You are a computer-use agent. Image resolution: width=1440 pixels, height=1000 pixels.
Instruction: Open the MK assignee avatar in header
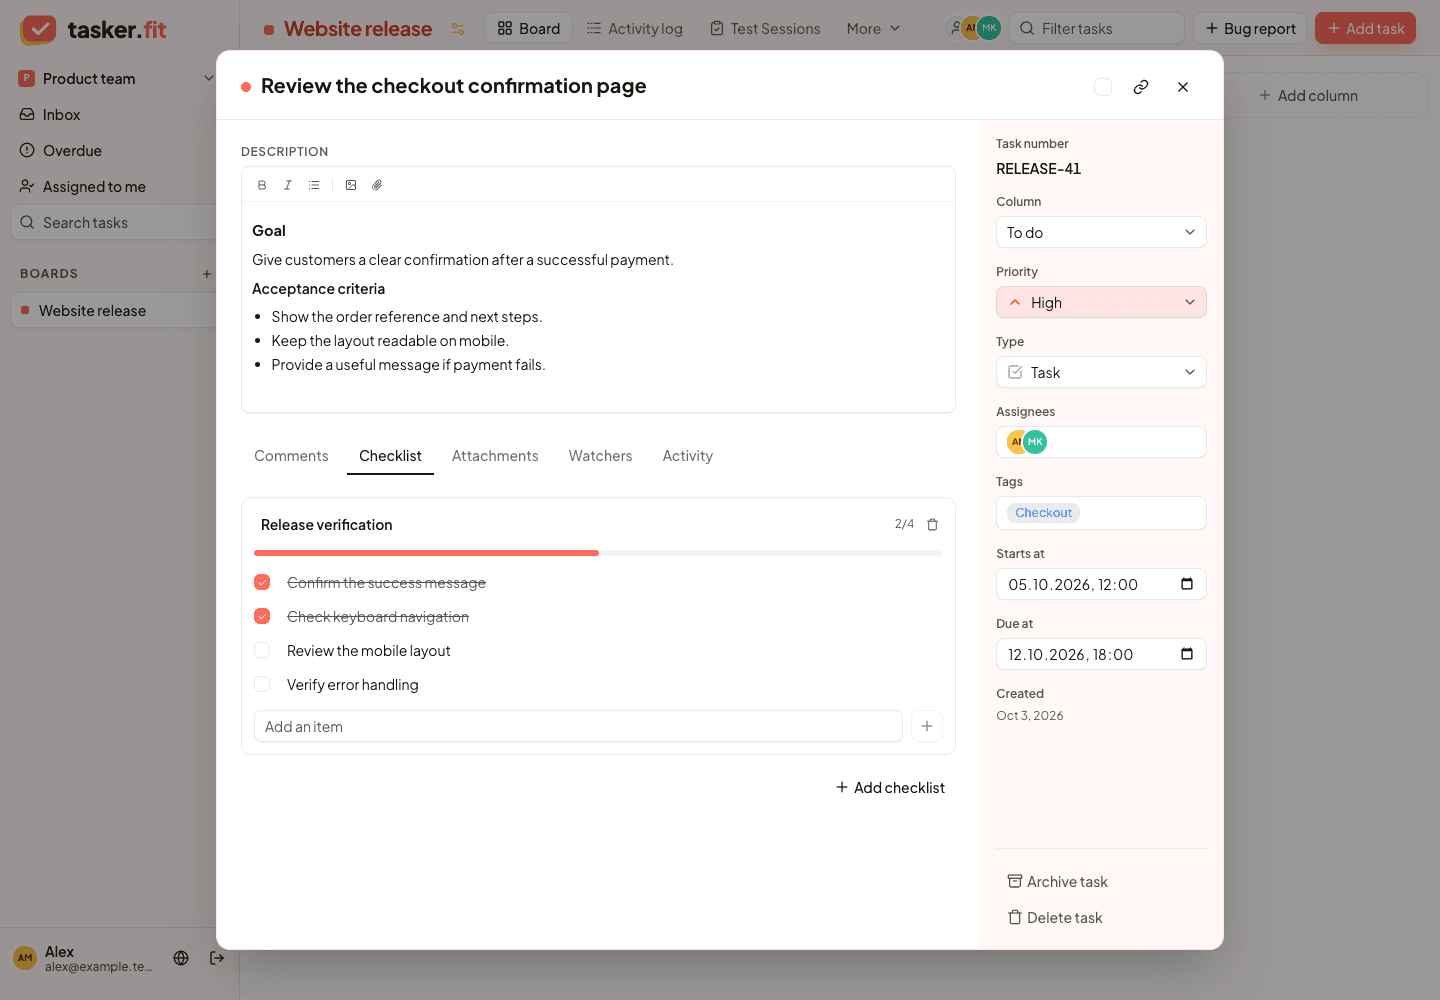pyautogui.click(x=989, y=28)
